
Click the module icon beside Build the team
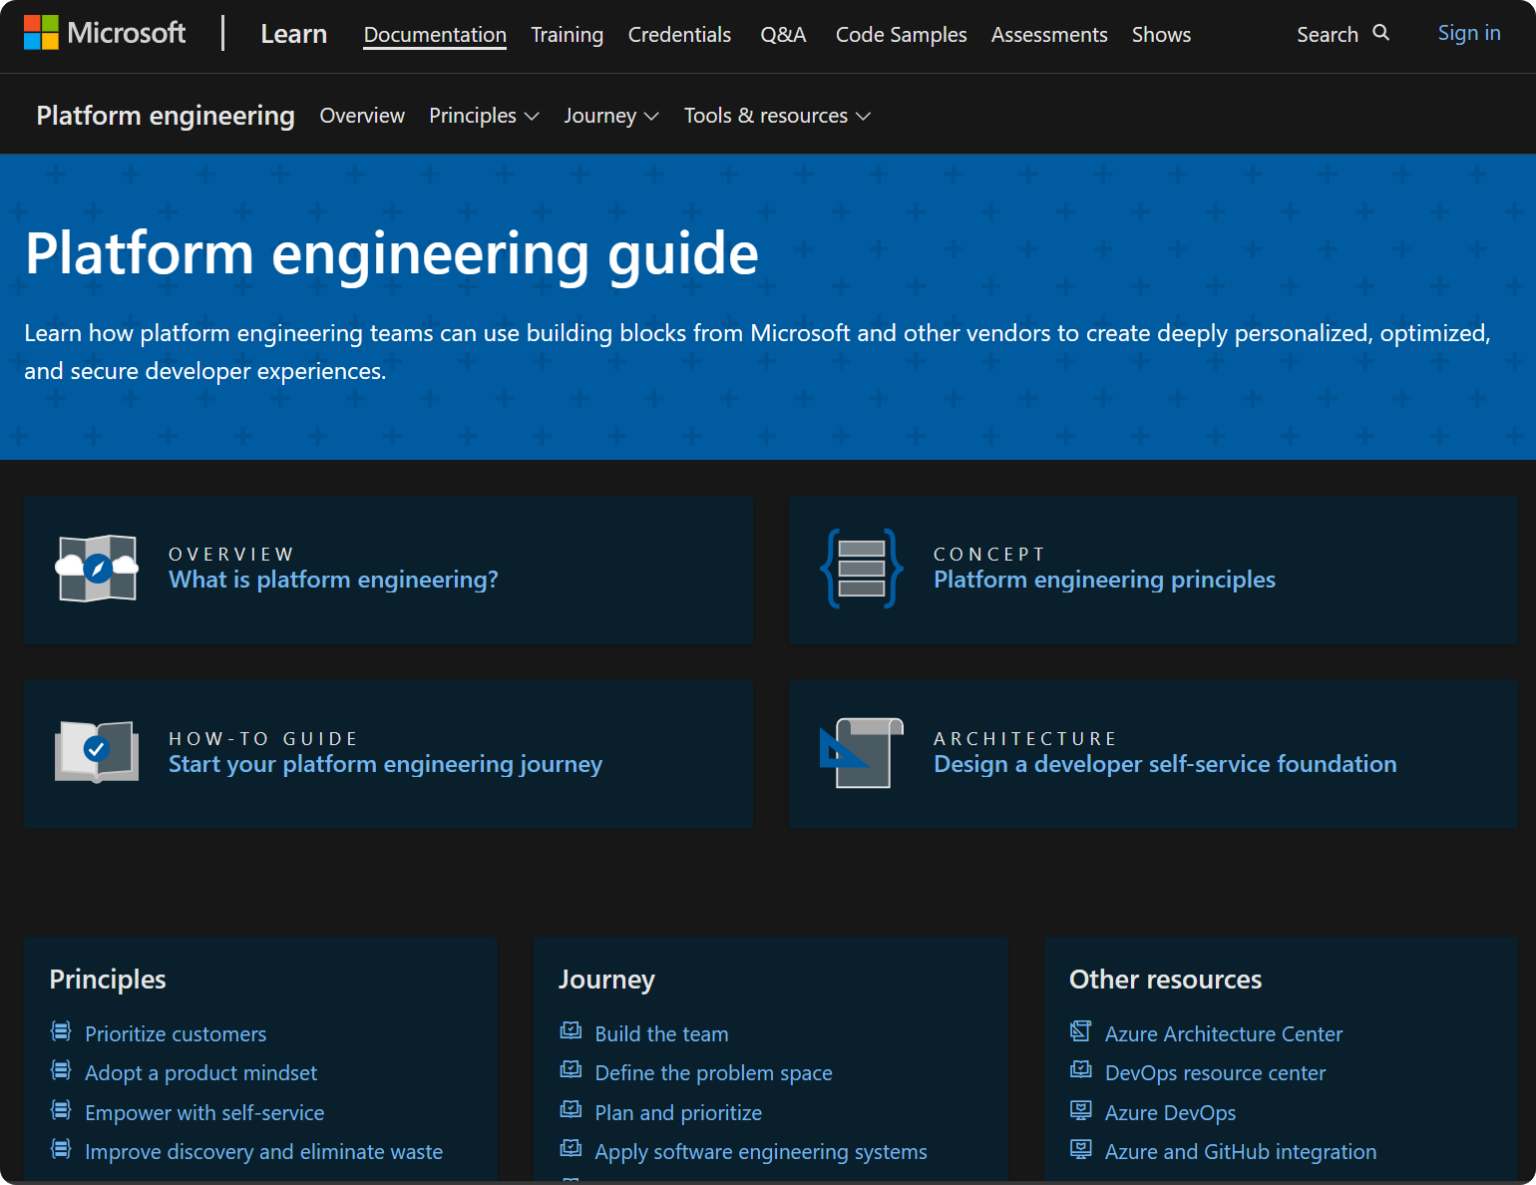coord(571,1031)
